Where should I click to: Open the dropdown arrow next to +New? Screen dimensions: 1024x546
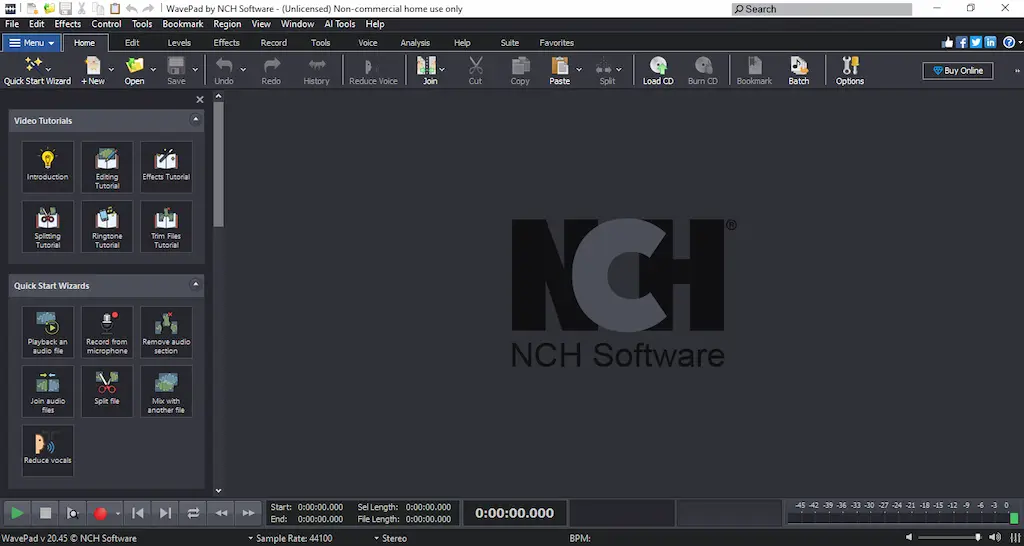[111, 69]
